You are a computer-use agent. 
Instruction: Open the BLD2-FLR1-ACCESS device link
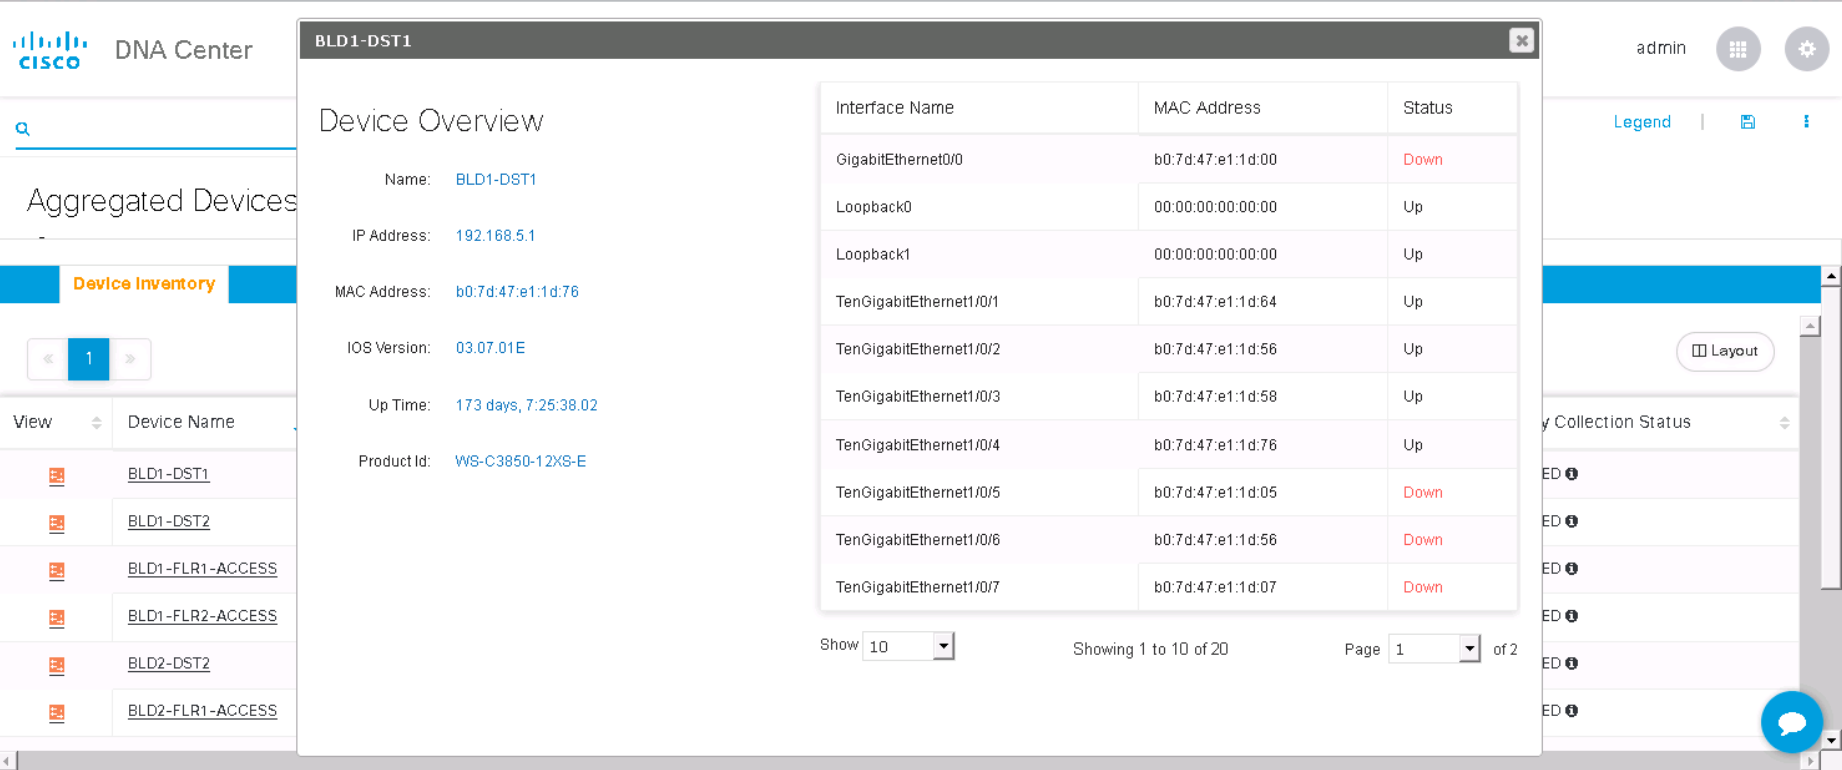pyautogui.click(x=202, y=711)
